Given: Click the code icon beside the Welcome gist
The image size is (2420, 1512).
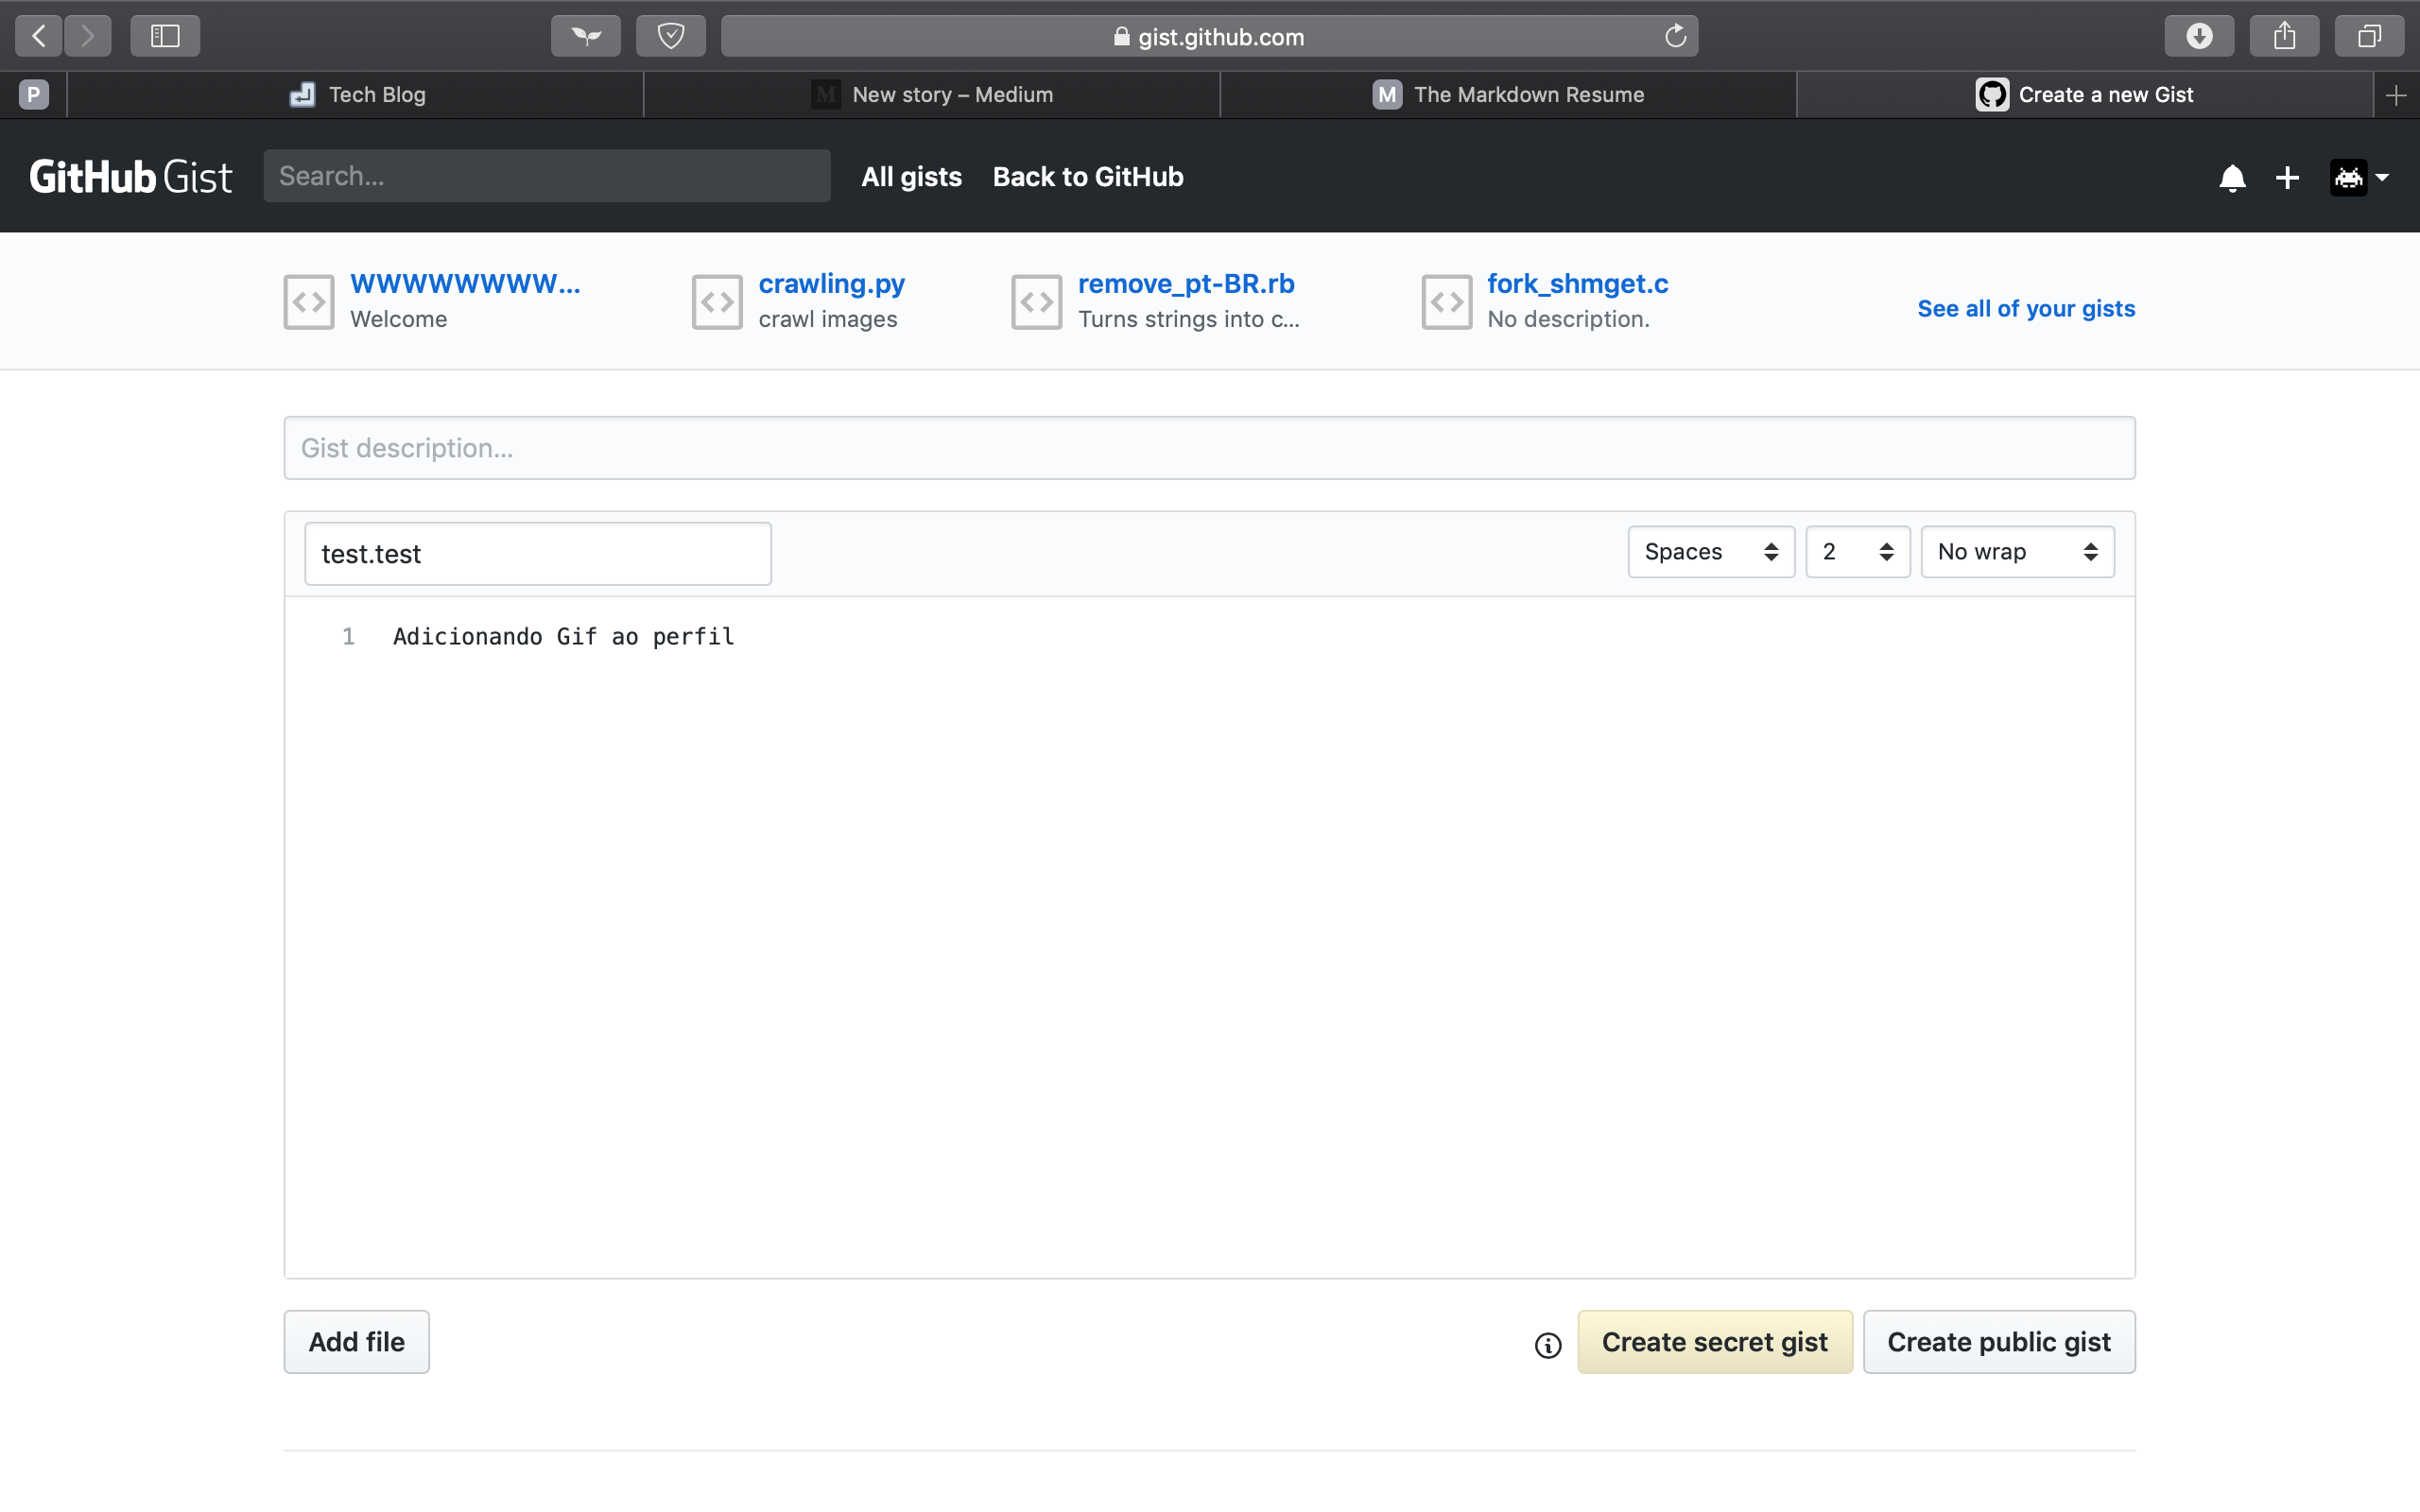Looking at the screenshot, I should pos(308,302).
